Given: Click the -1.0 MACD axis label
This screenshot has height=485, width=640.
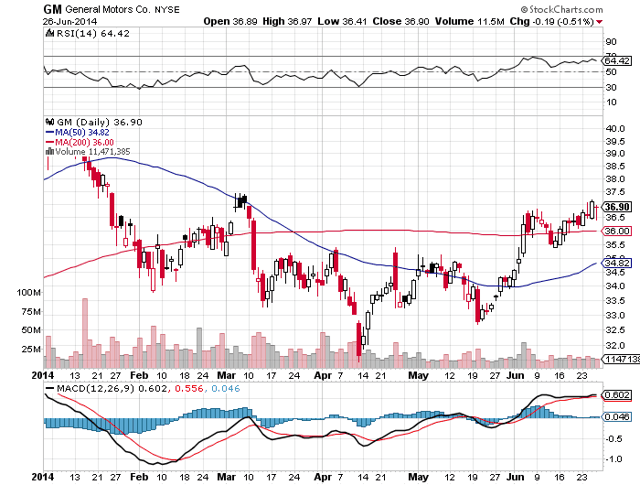Looking at the screenshot, I should (613, 459).
